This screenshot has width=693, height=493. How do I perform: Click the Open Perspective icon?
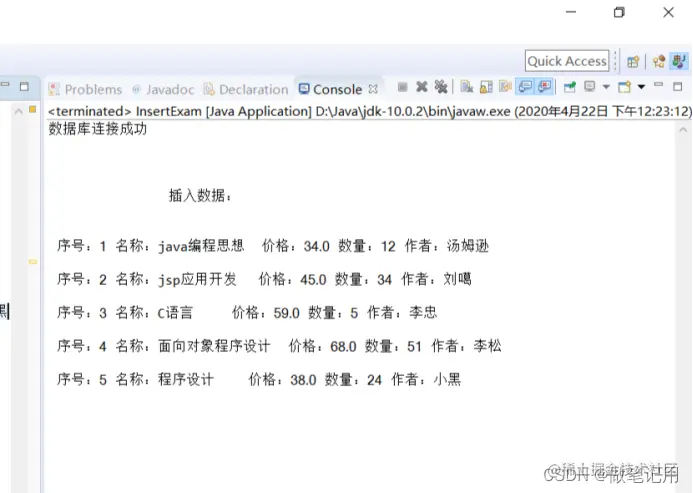click(633, 61)
